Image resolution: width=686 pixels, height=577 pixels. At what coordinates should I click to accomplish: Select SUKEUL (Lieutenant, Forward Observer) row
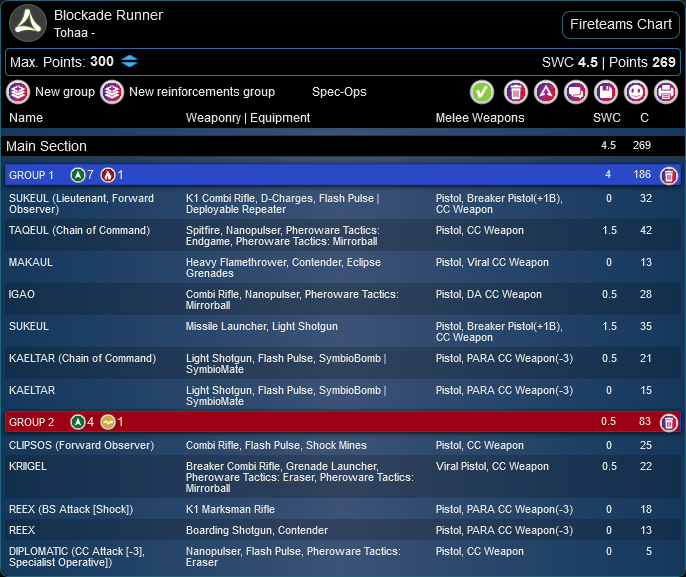tap(343, 203)
